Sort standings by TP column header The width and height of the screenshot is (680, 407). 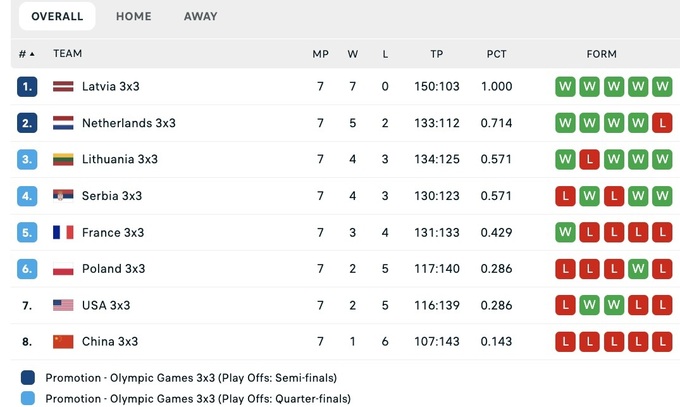(x=436, y=54)
